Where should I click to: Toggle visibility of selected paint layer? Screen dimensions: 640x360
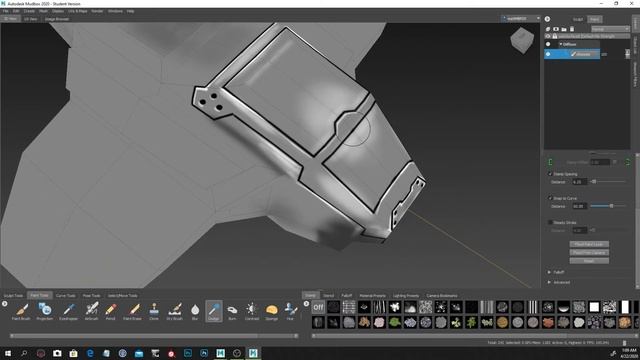pyautogui.click(x=548, y=54)
